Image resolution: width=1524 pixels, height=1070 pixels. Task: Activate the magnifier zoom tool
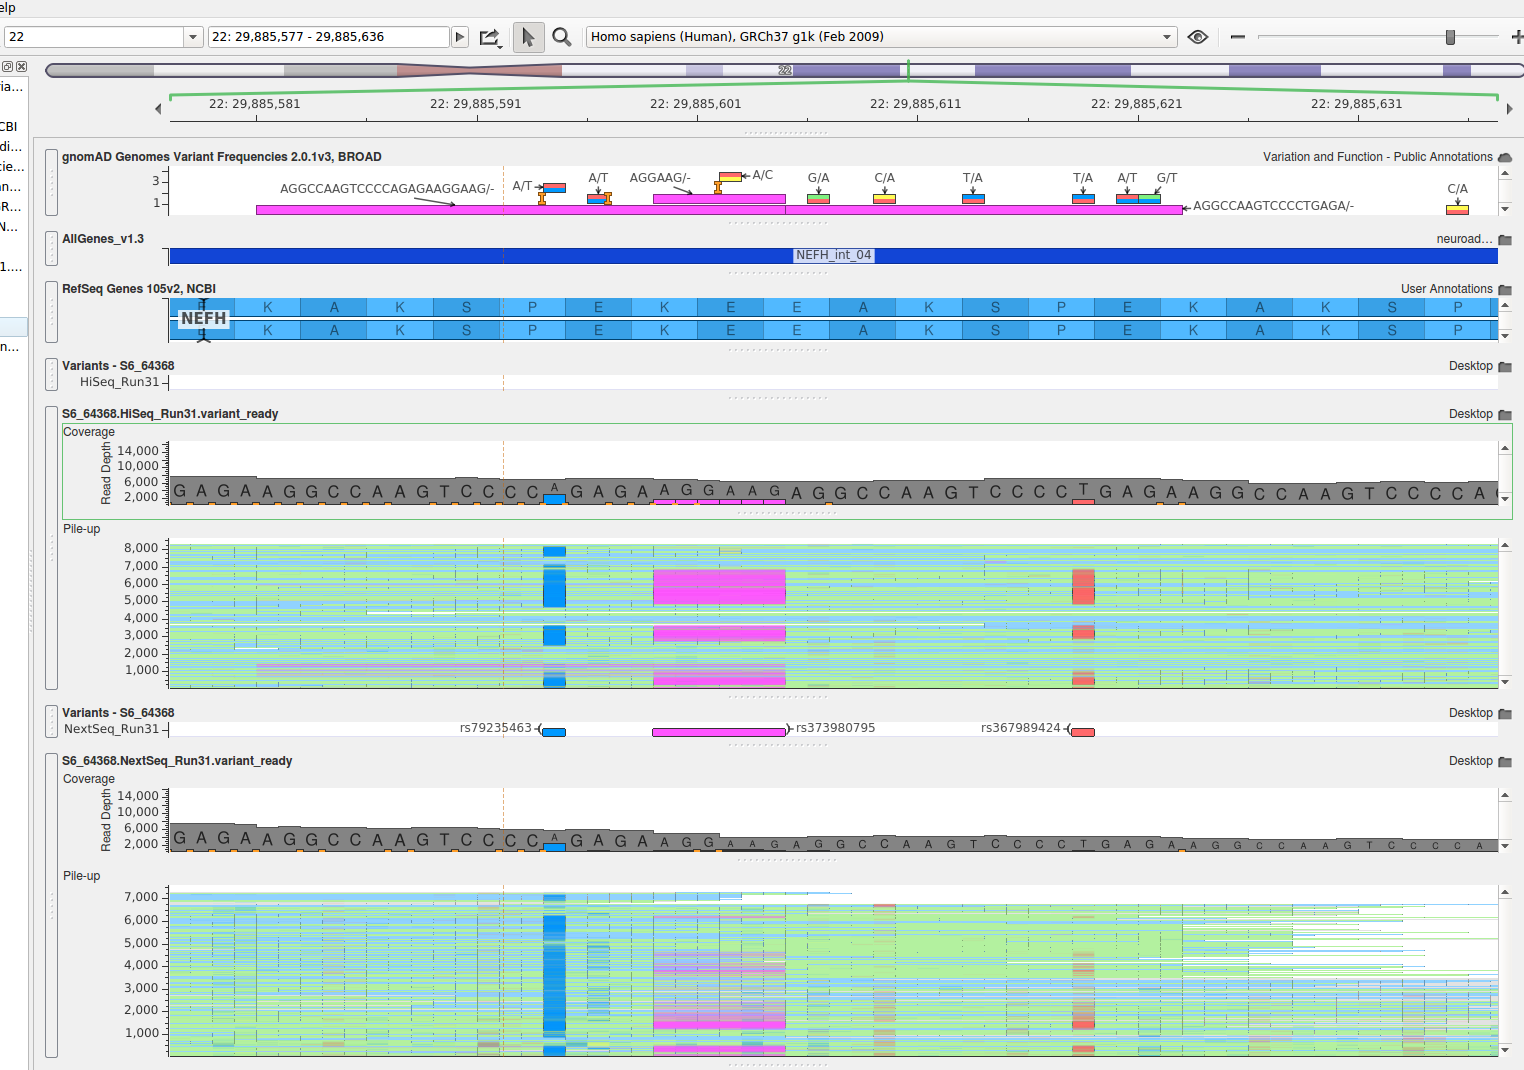(562, 37)
